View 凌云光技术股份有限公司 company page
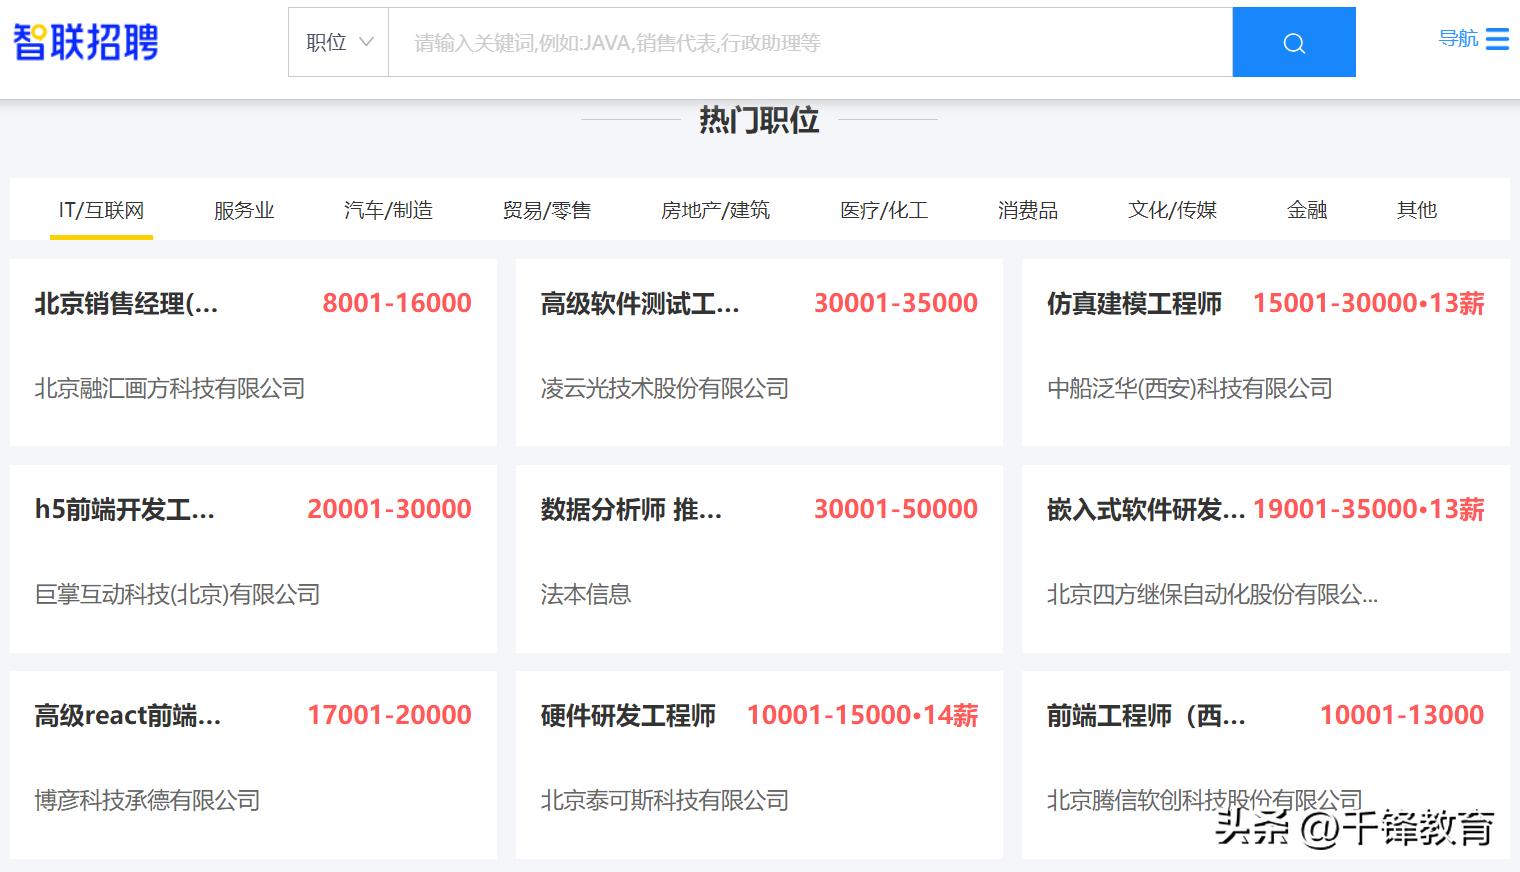Image resolution: width=1520 pixels, height=872 pixels. coord(663,388)
